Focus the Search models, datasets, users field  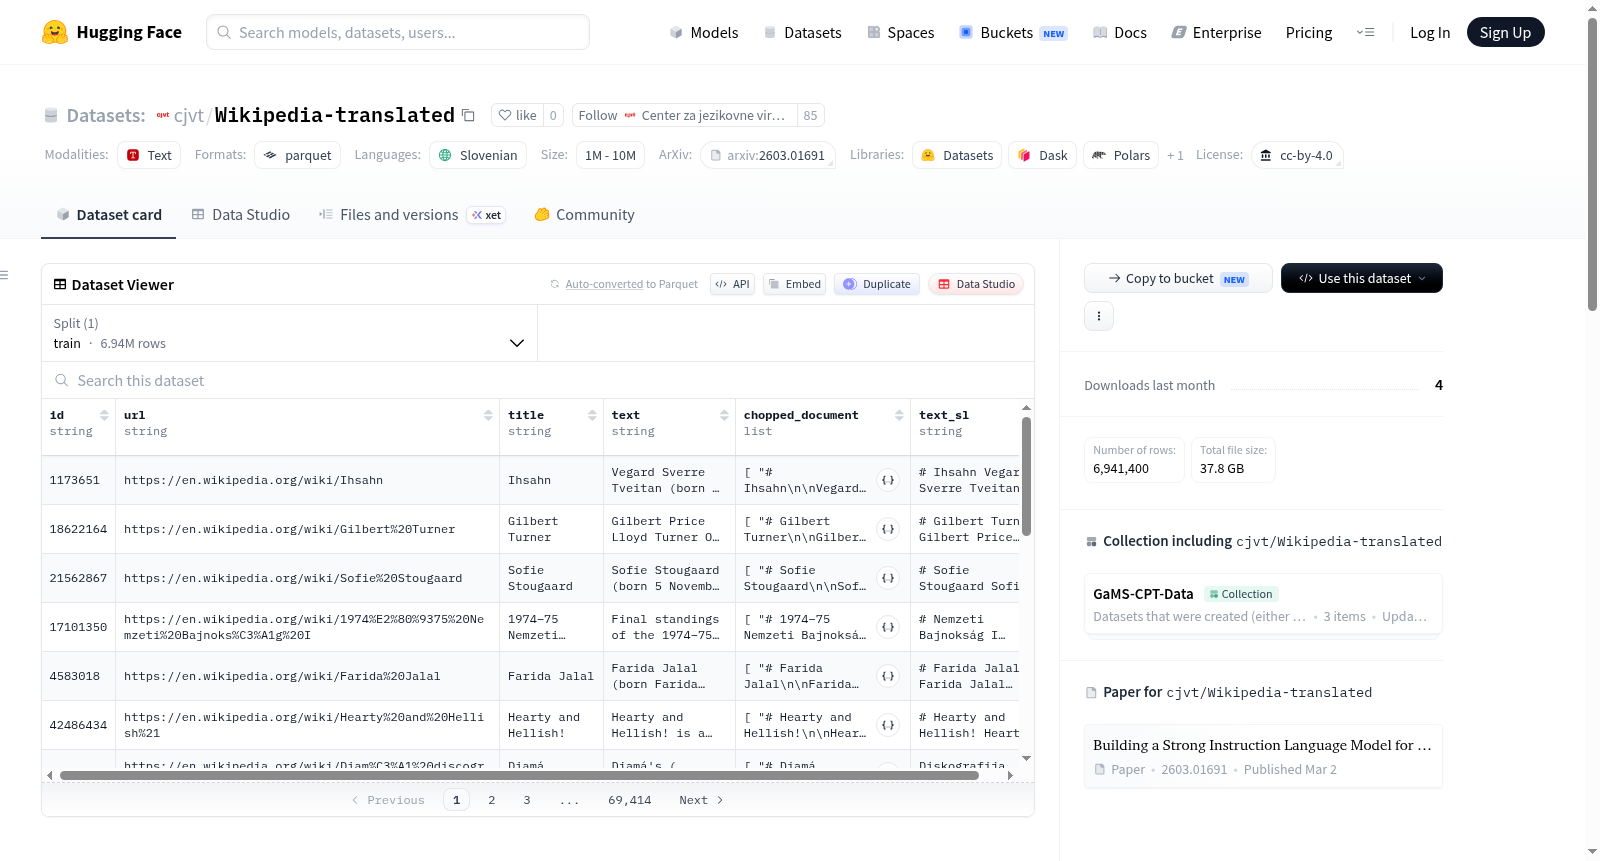point(398,32)
